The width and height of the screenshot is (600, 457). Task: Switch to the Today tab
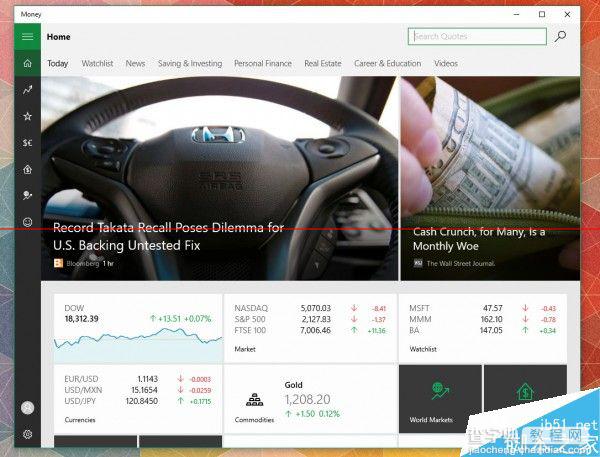tap(58, 64)
